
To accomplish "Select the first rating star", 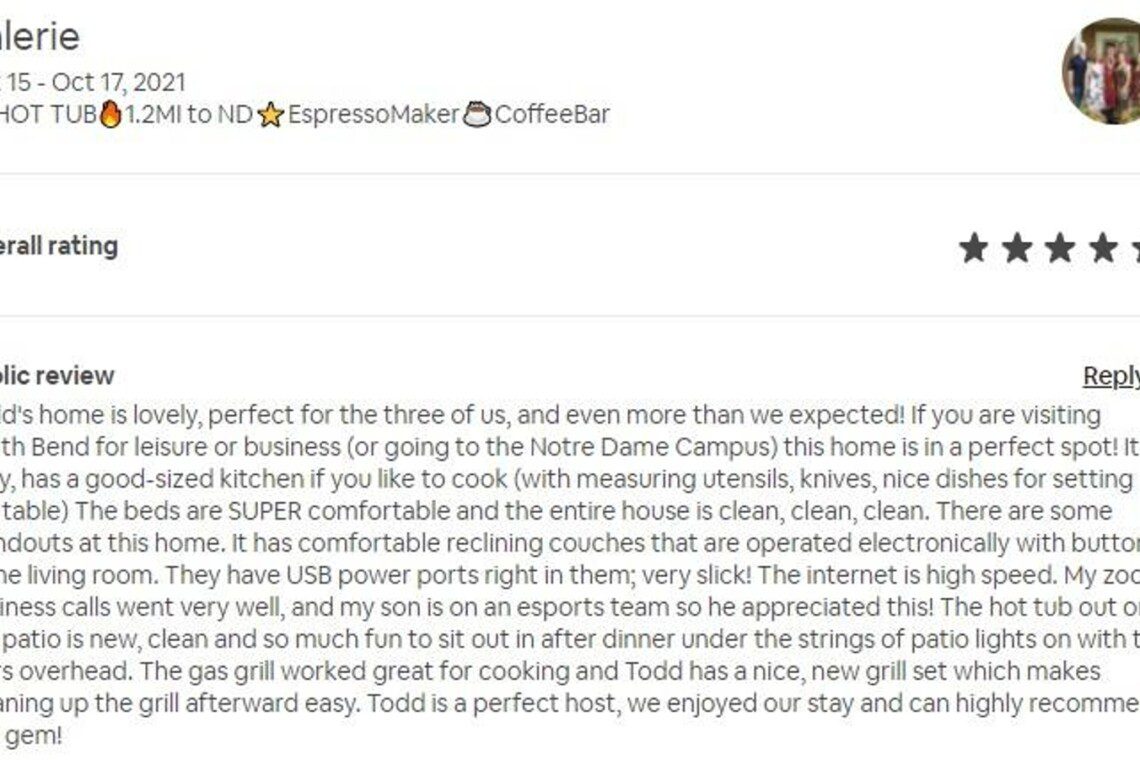I will 974,247.
